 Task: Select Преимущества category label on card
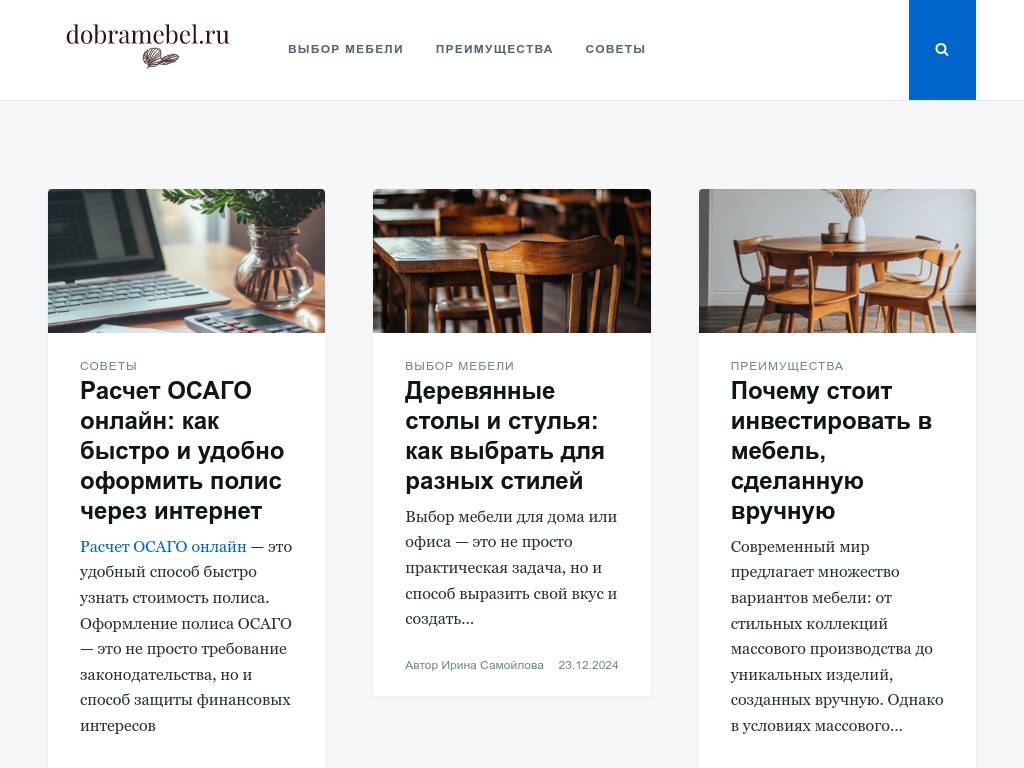point(787,366)
